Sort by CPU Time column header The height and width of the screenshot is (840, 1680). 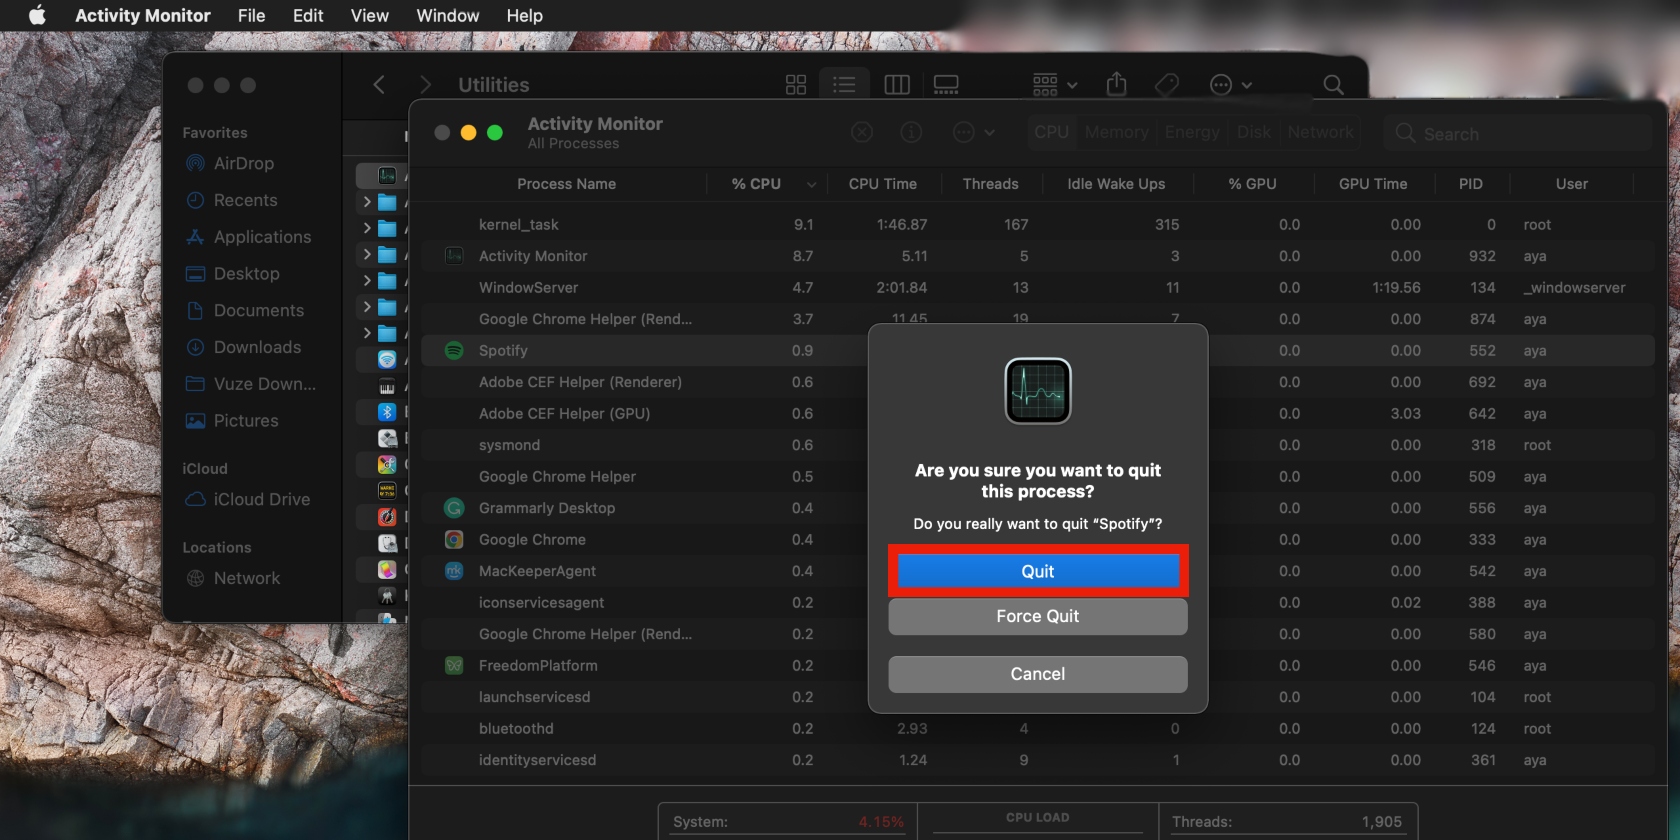click(x=882, y=184)
